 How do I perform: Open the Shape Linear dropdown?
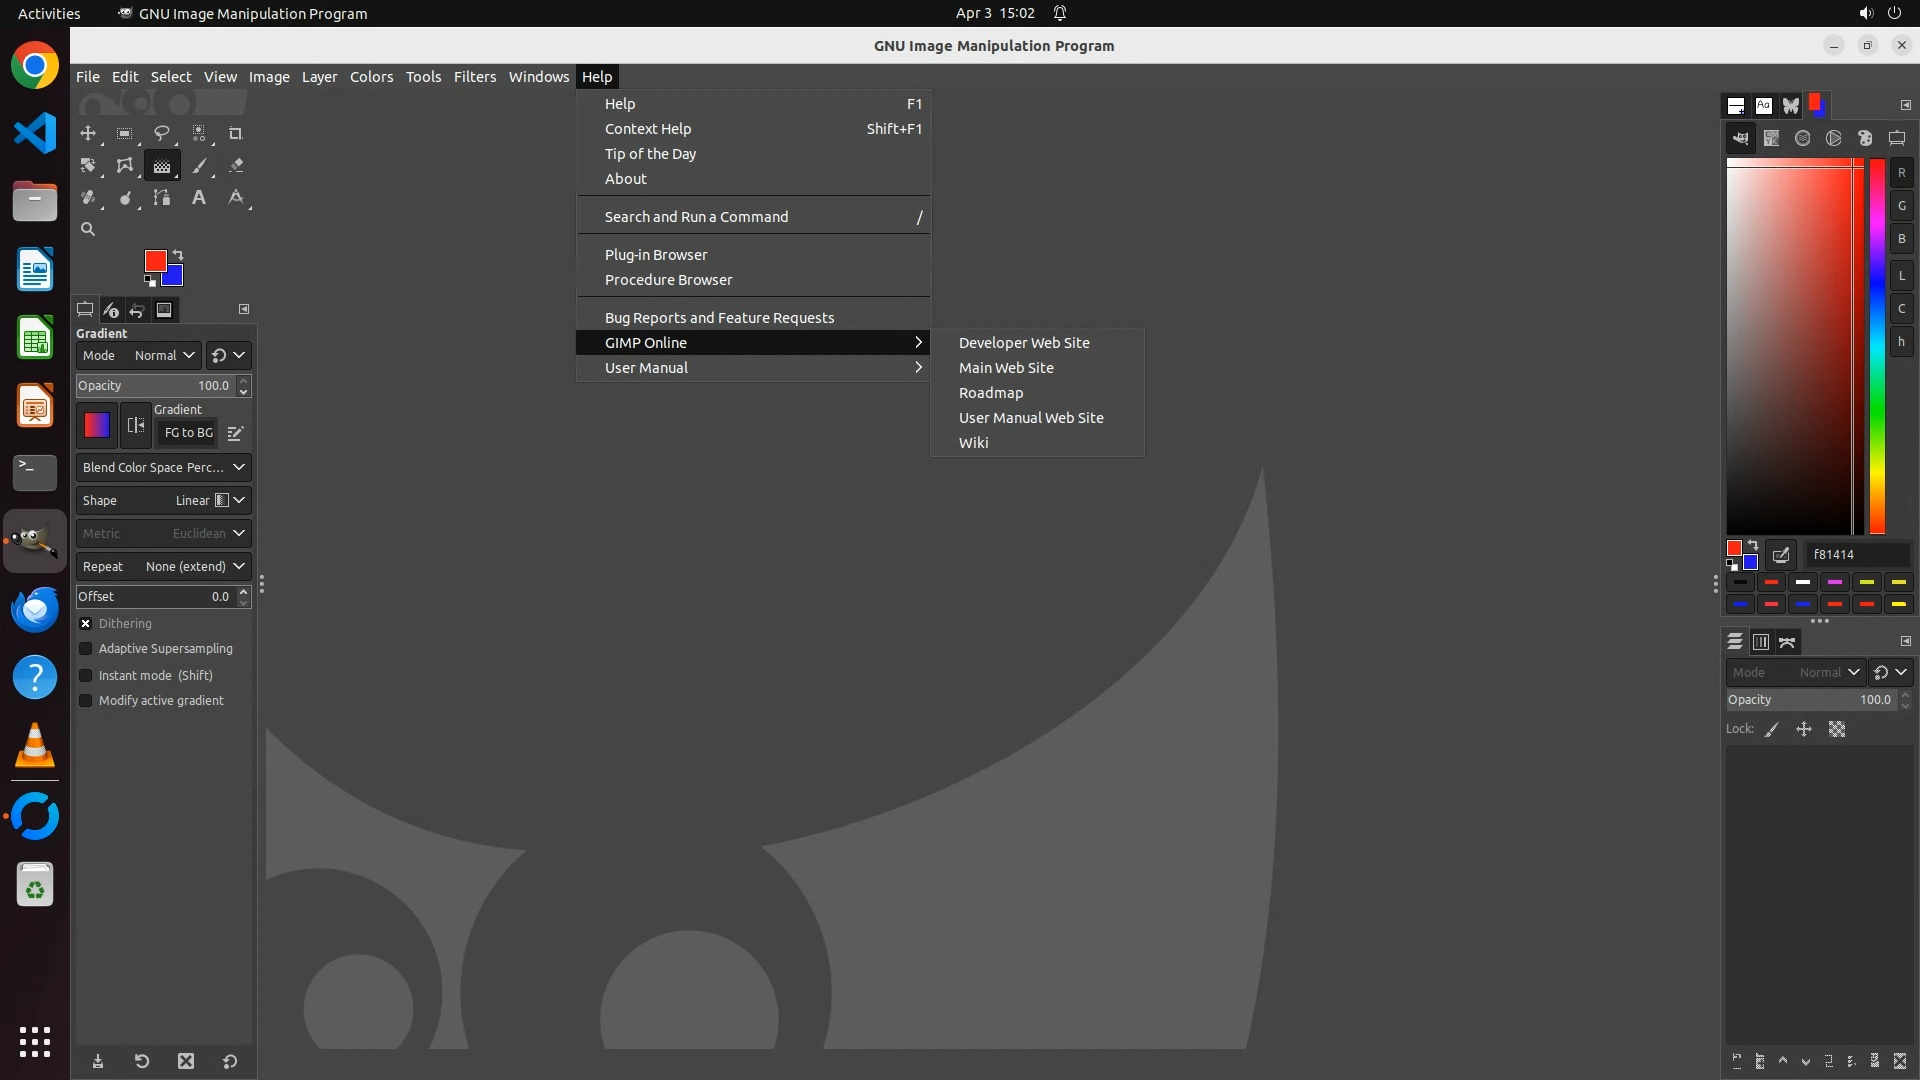point(163,500)
